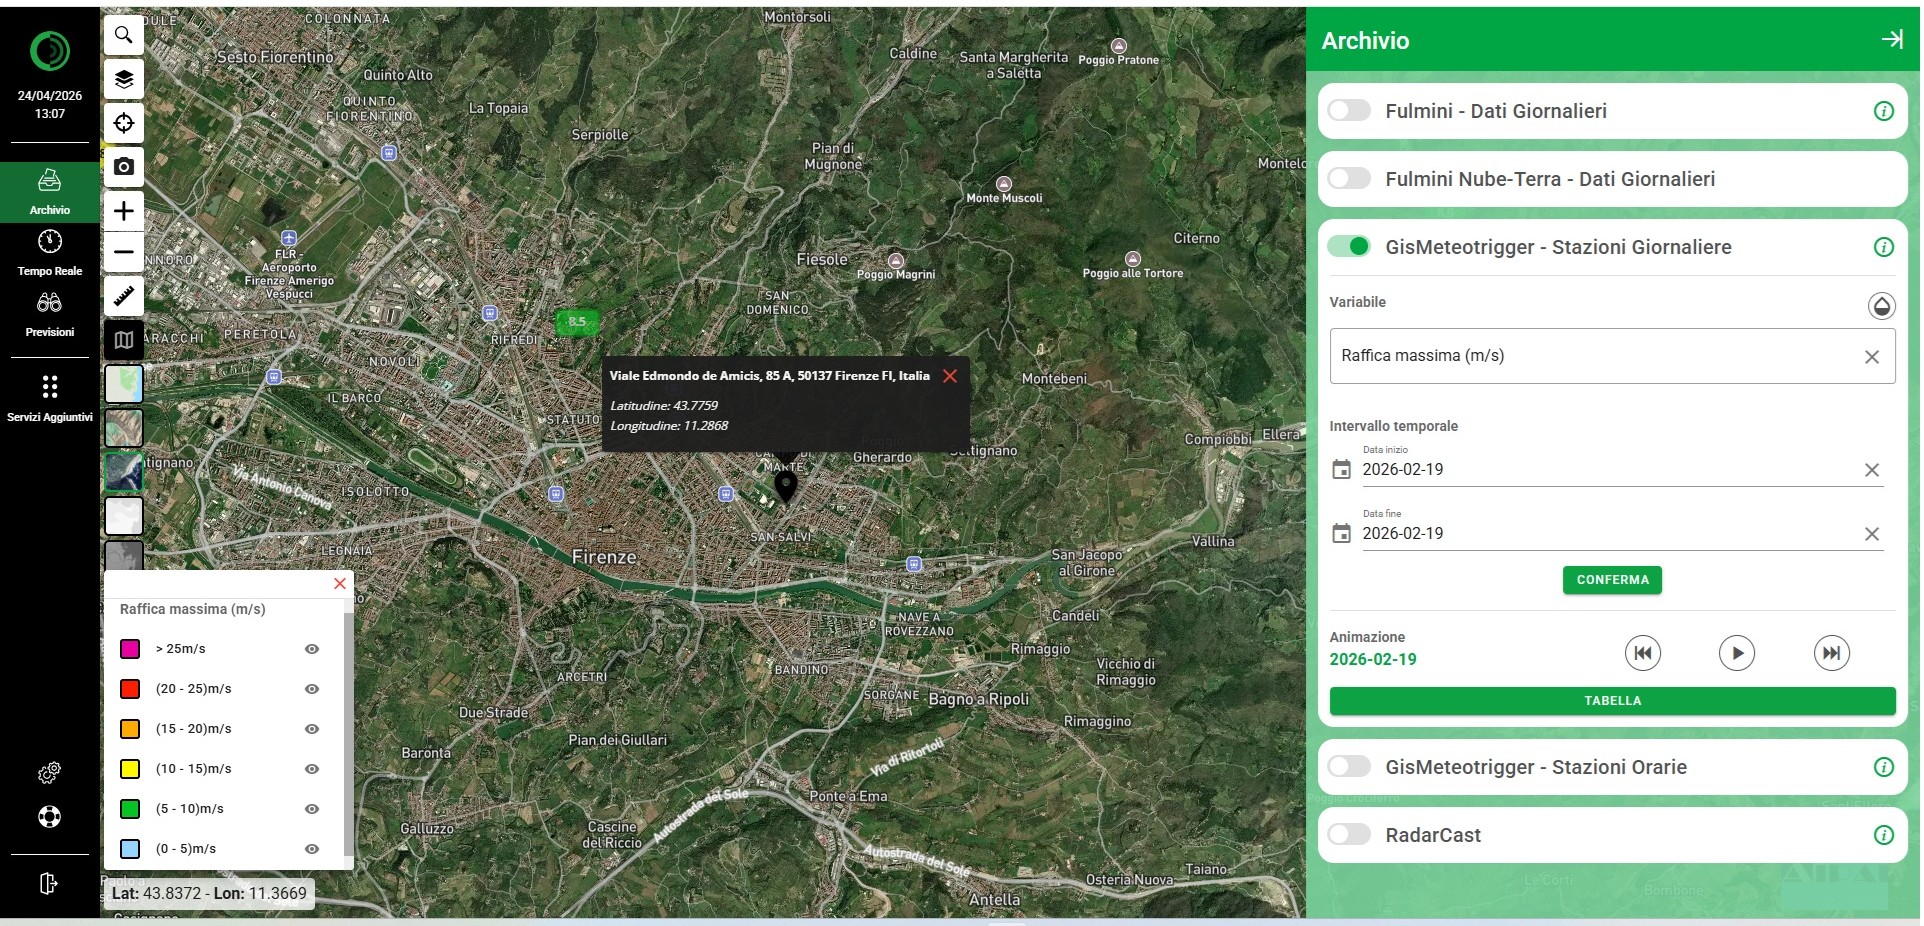
Task: Open the basemap selector icon
Action: pos(124,340)
